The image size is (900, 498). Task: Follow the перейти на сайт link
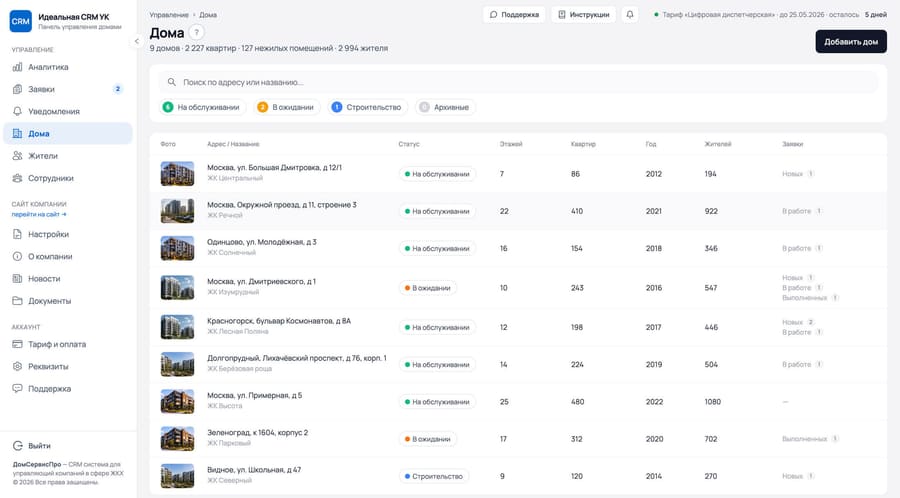click(39, 215)
